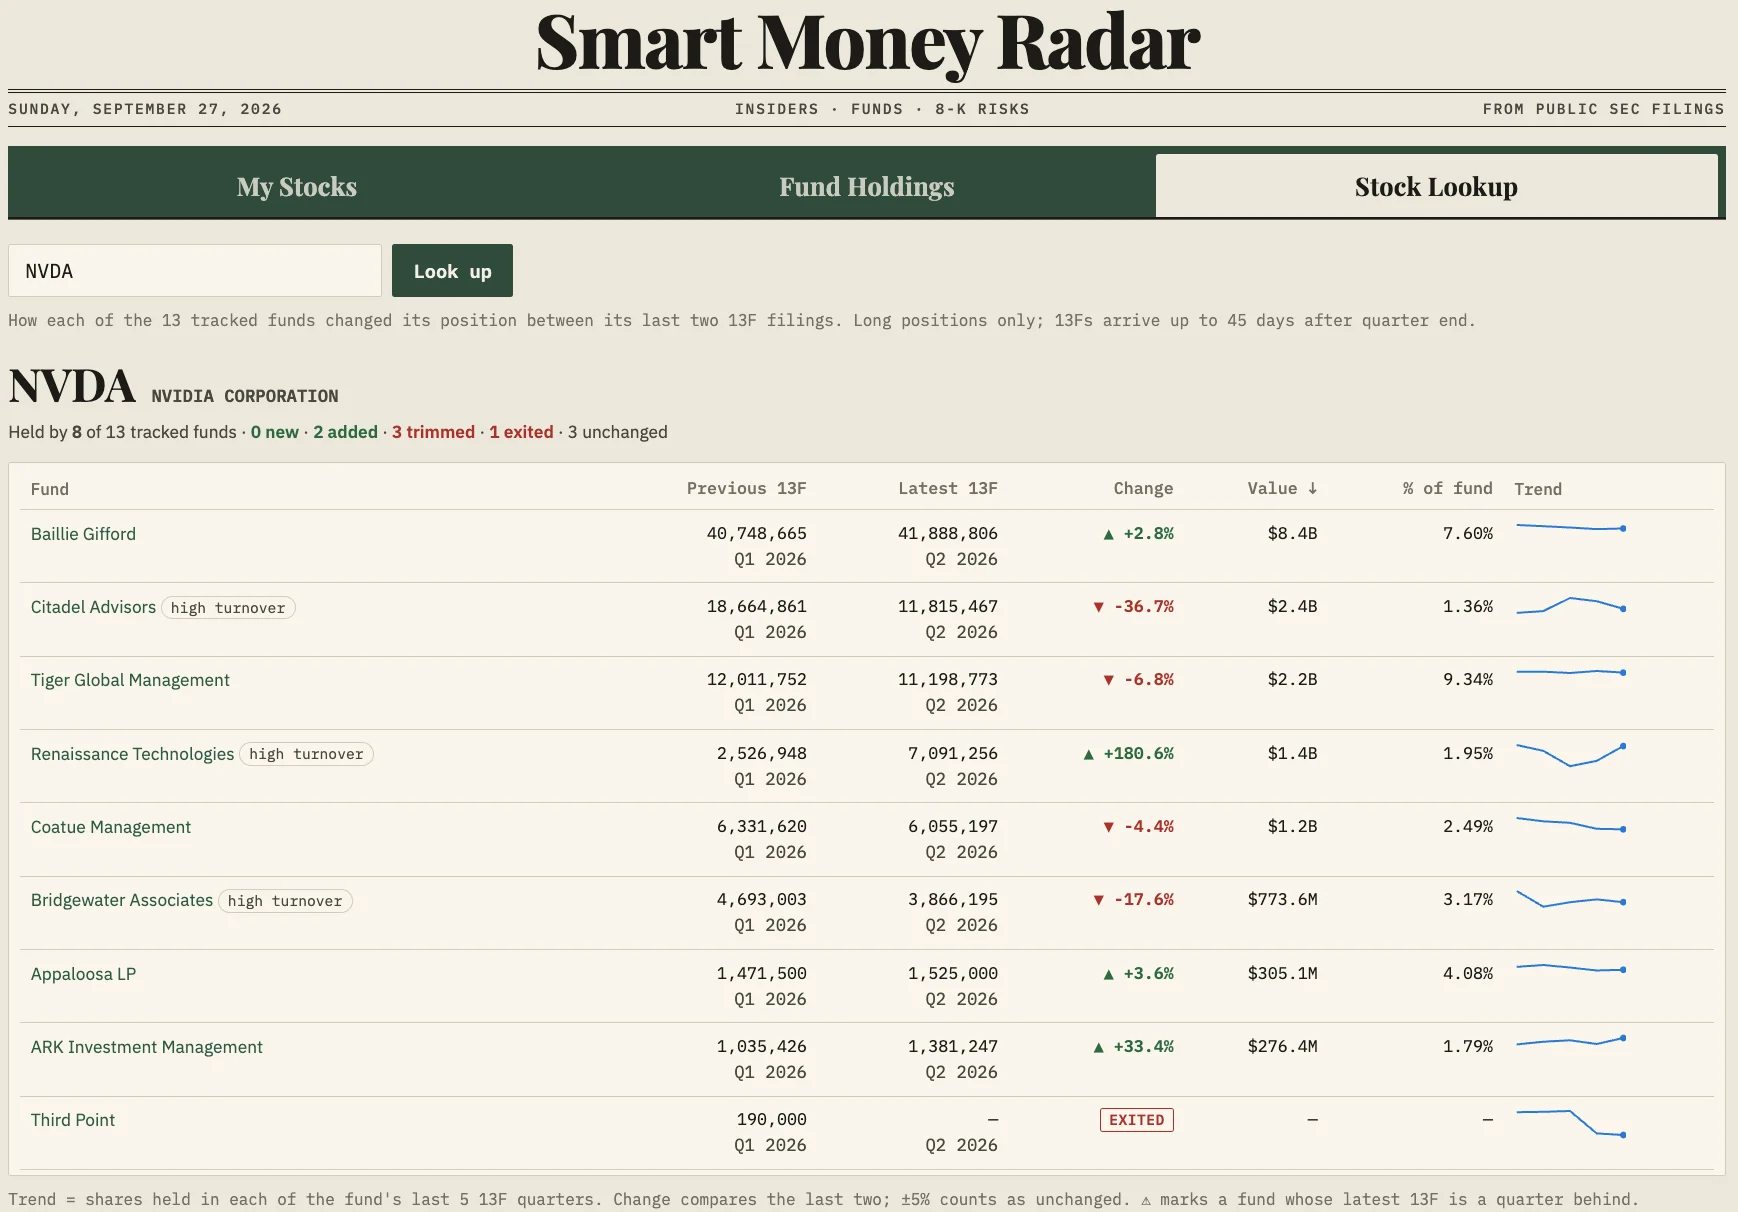Open the ARK Investment Management link

[147, 1047]
